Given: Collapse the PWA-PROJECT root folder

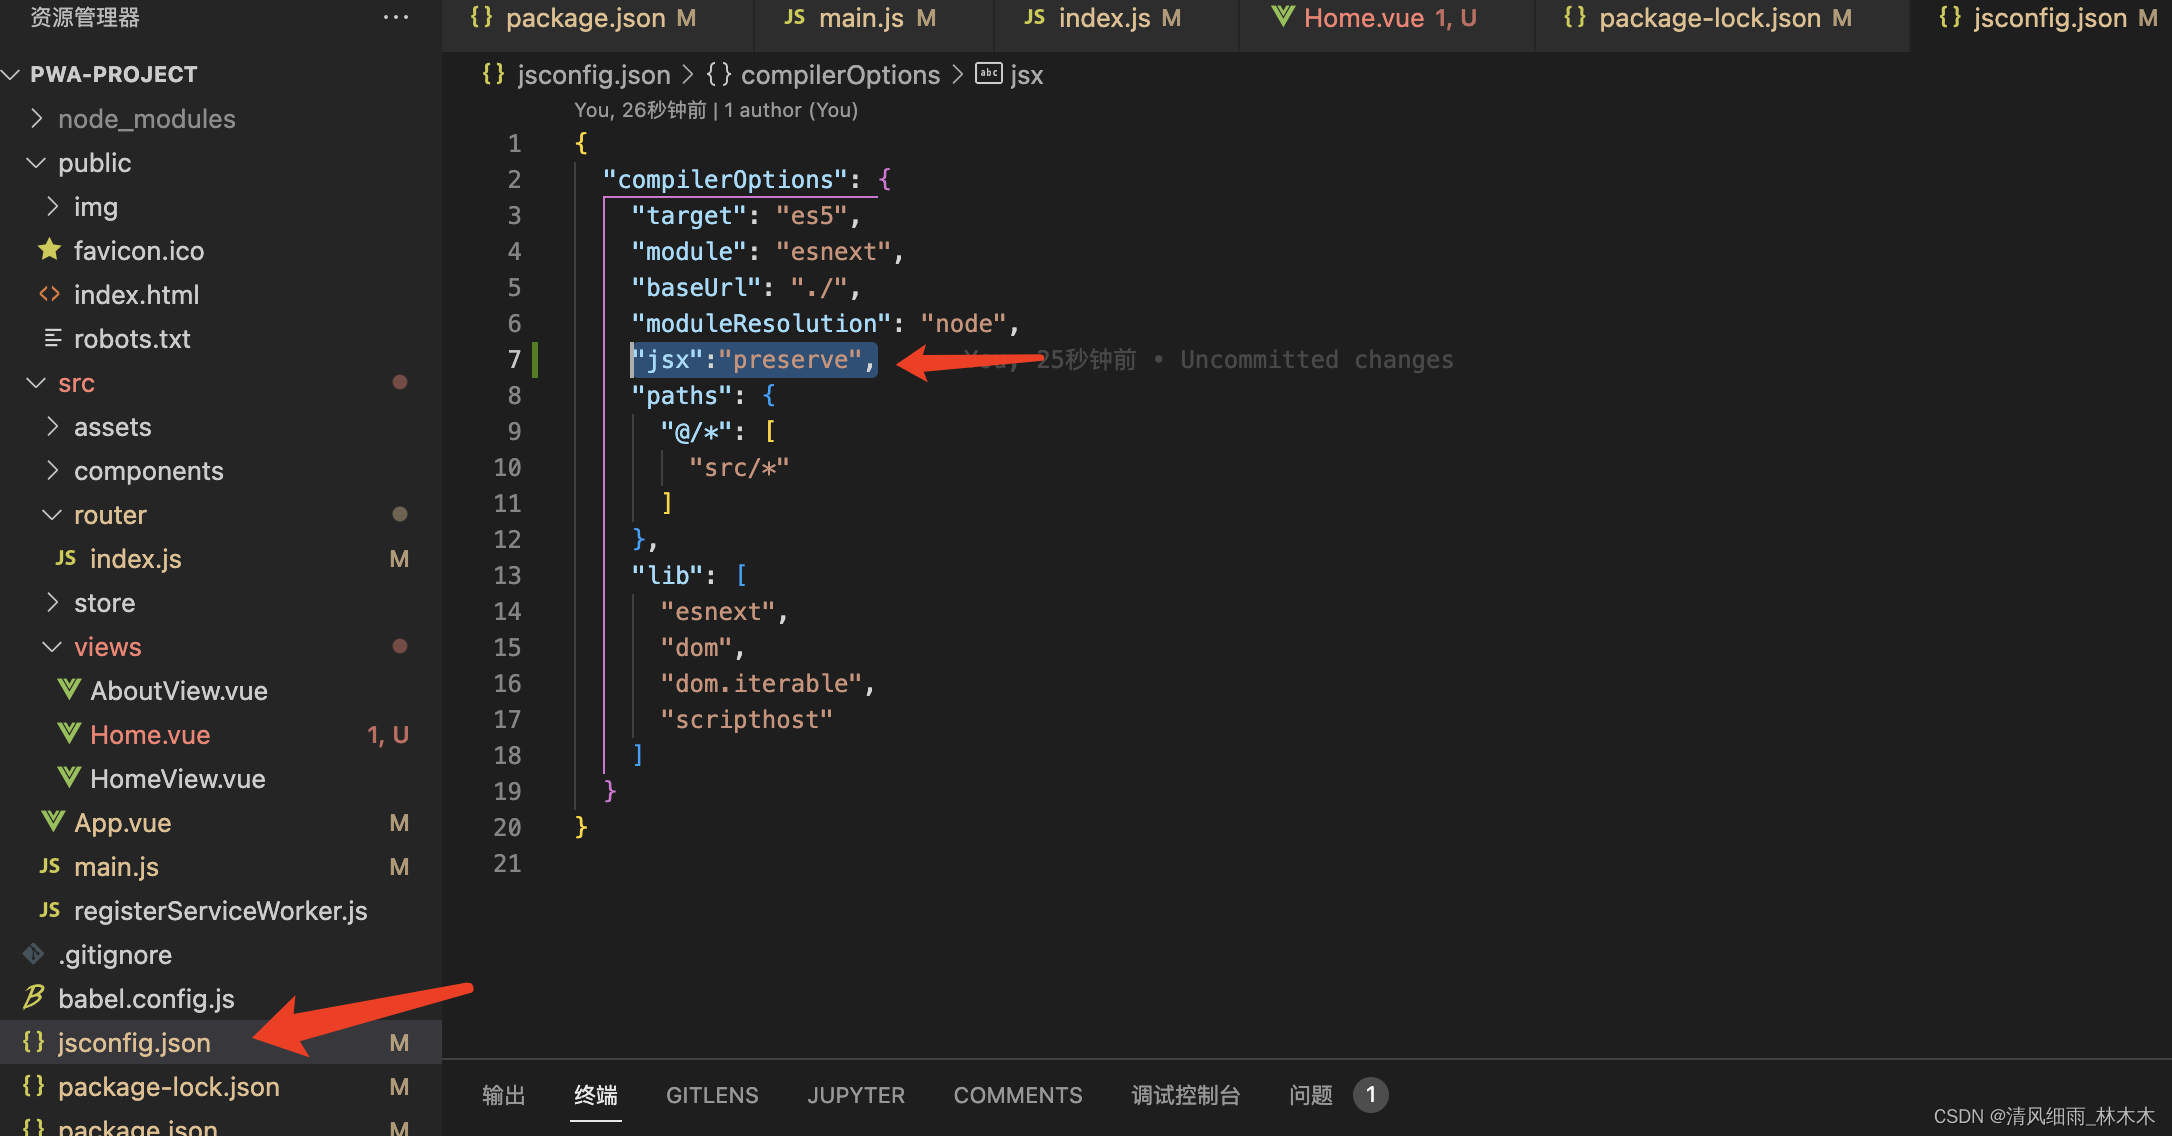Looking at the screenshot, I should tap(12, 74).
